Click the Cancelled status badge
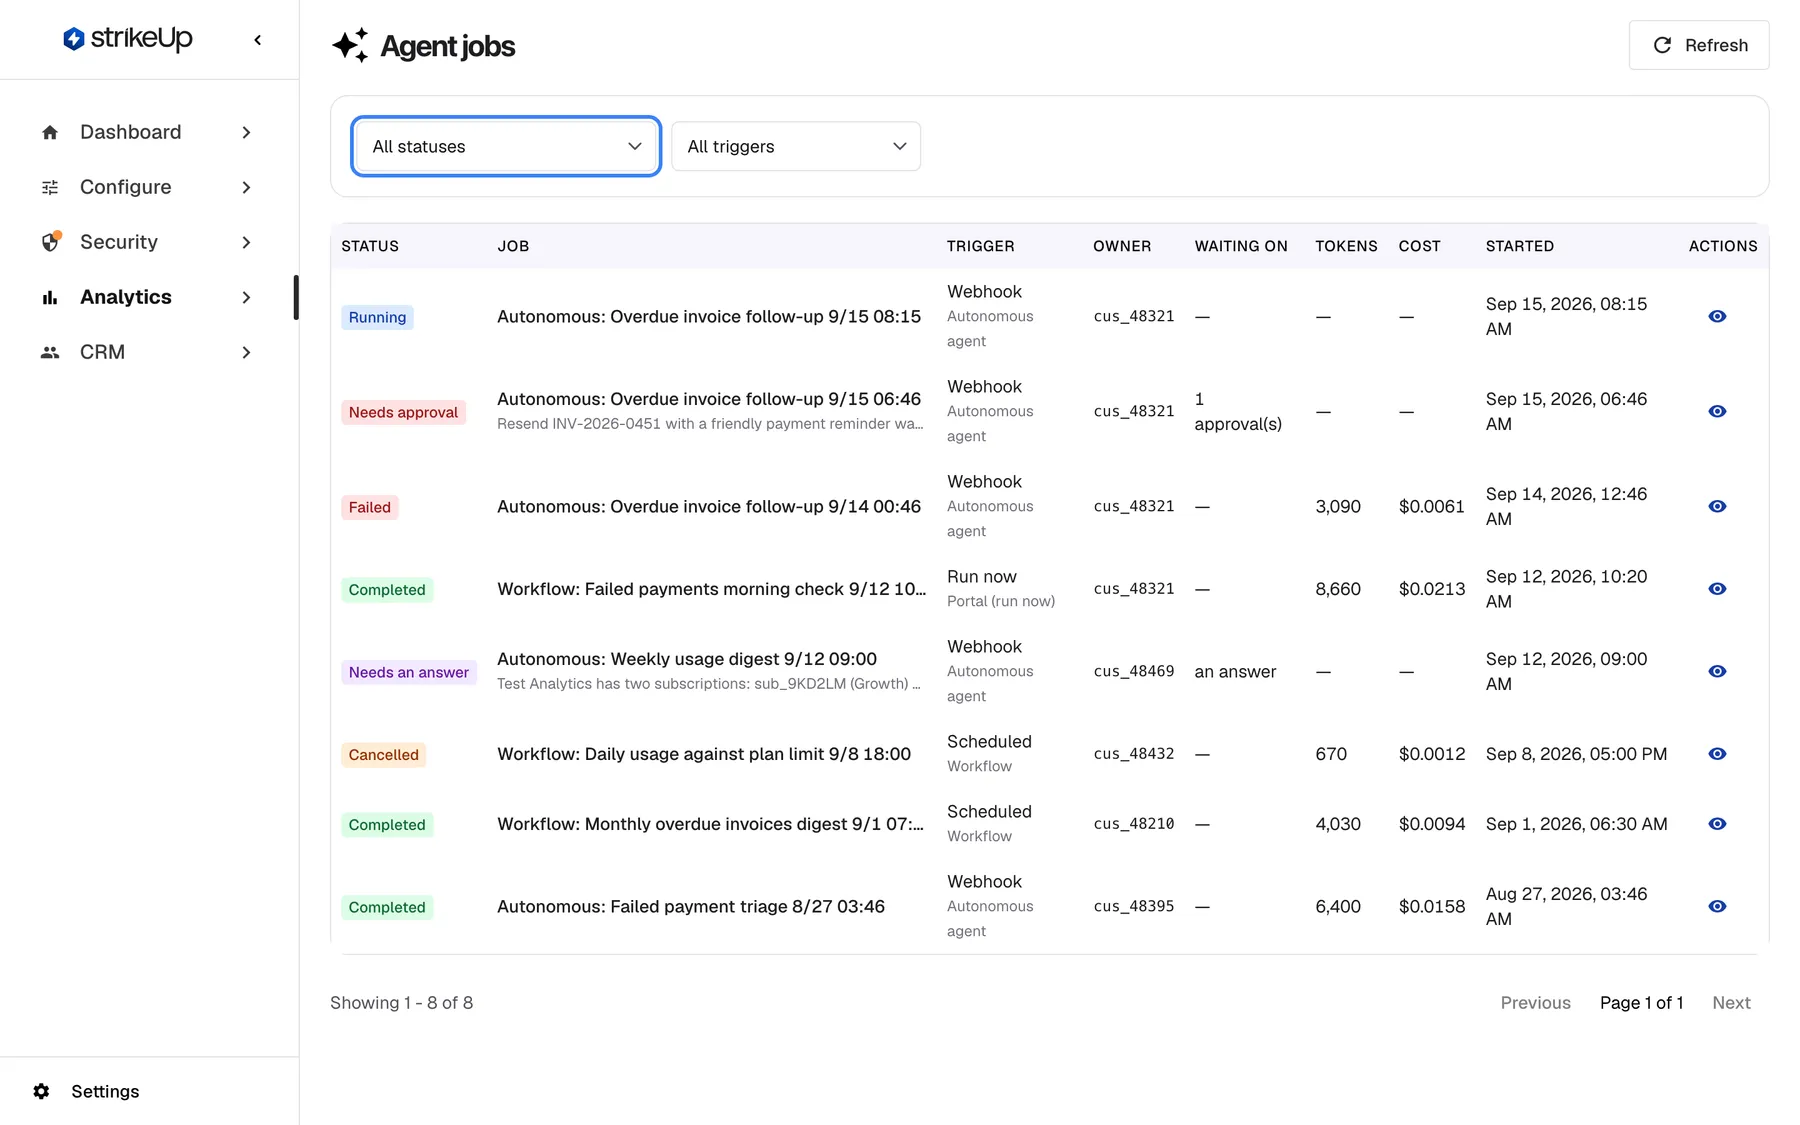This screenshot has height=1125, width=1800. (x=383, y=755)
